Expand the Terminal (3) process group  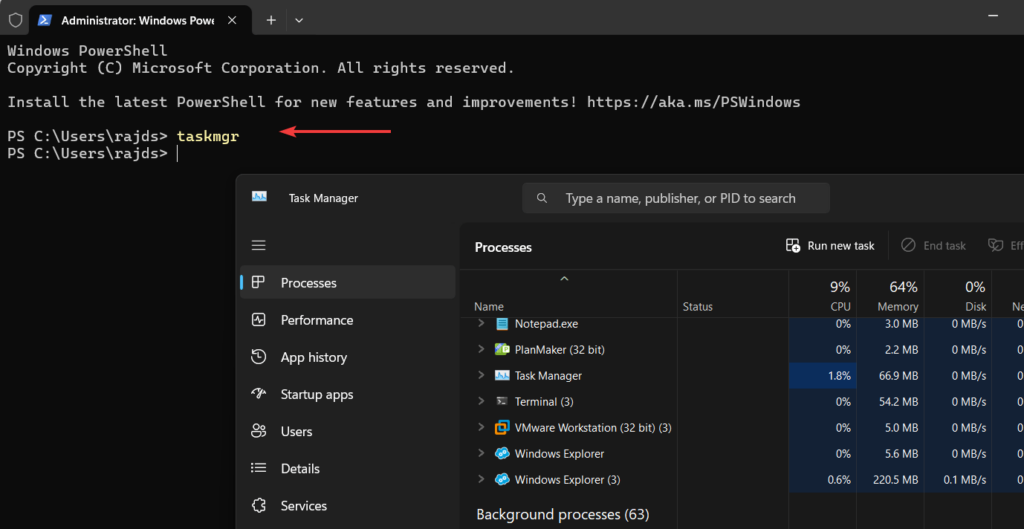pyautogui.click(x=481, y=402)
